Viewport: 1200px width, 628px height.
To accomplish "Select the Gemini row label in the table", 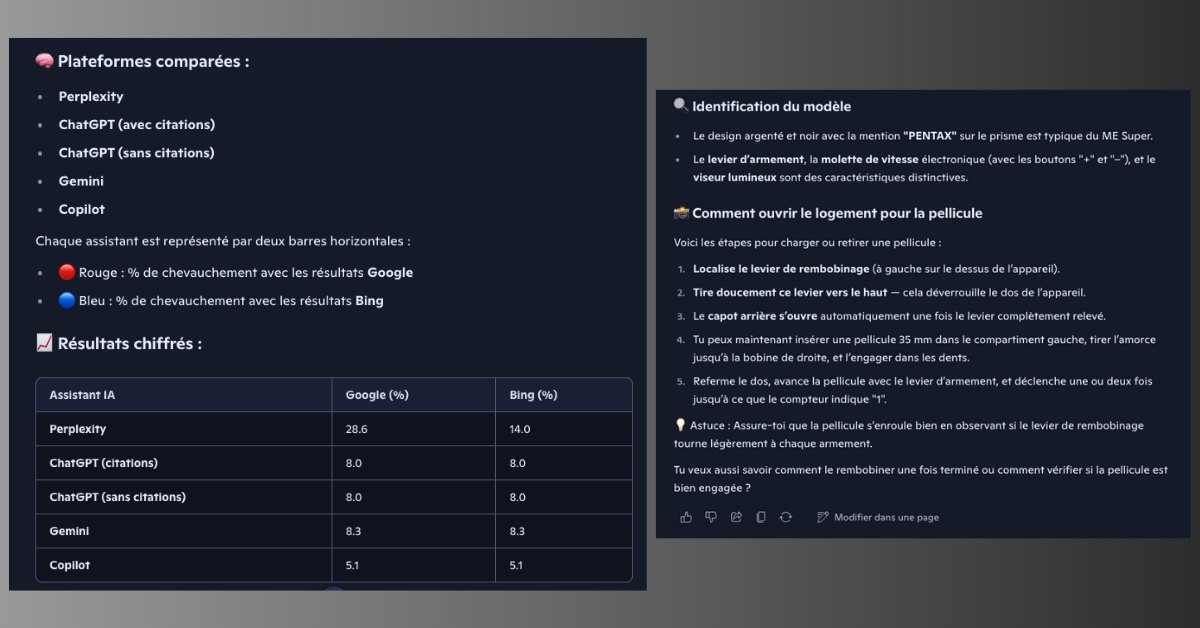I will pyautogui.click(x=69, y=531).
